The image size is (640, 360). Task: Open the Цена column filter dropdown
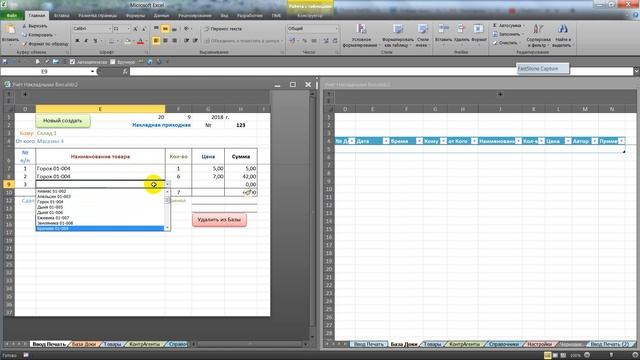pyautogui.click(x=568, y=141)
